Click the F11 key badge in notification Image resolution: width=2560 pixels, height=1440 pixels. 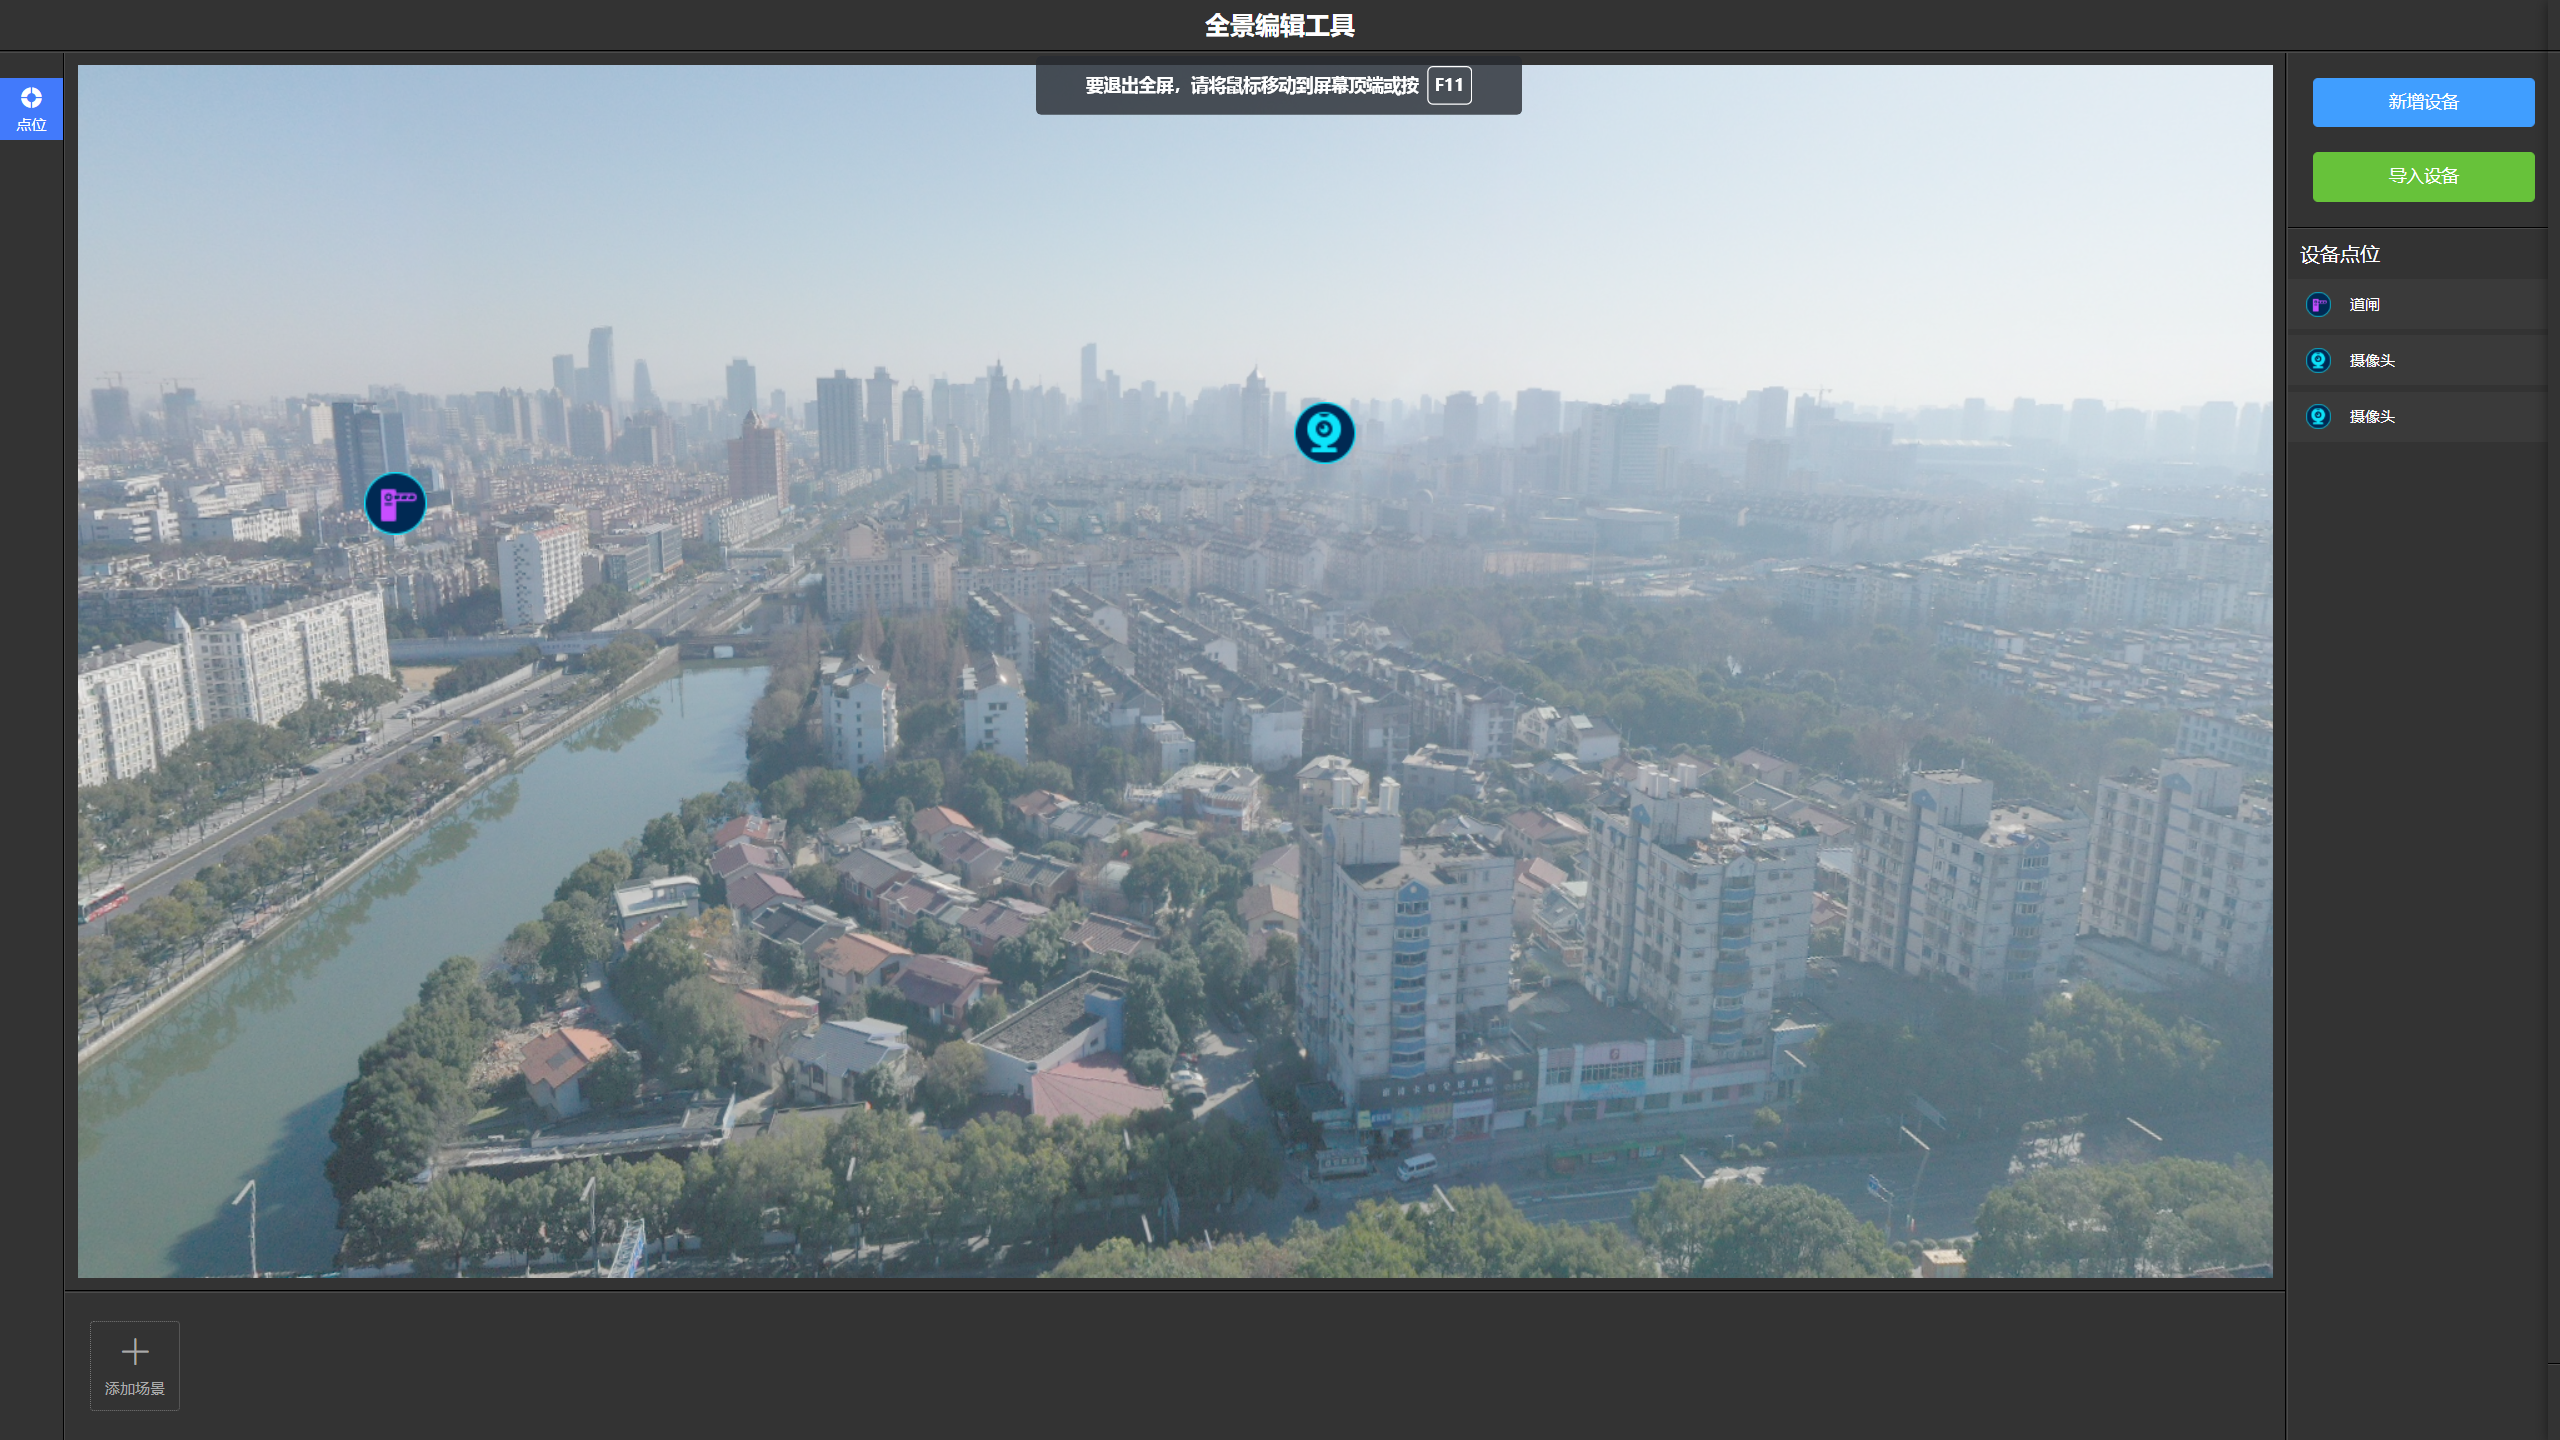click(1448, 85)
